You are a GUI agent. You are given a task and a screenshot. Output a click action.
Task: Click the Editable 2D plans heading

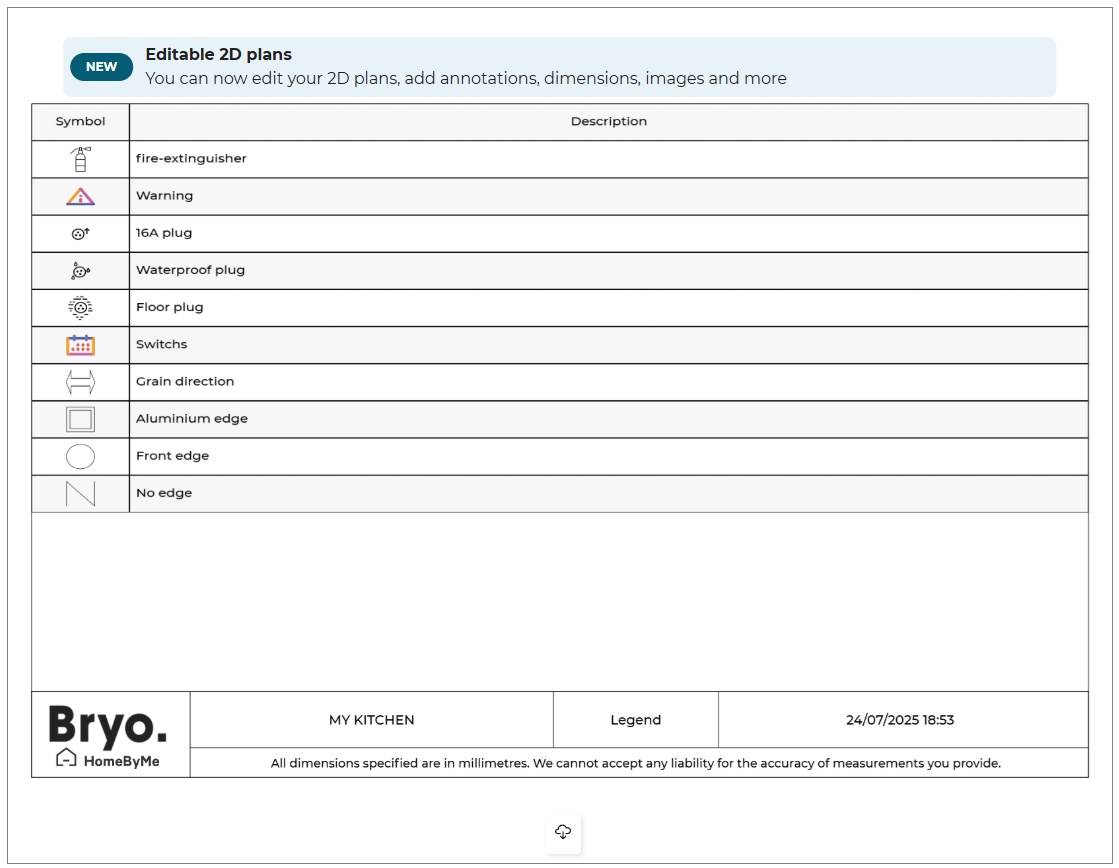click(219, 55)
